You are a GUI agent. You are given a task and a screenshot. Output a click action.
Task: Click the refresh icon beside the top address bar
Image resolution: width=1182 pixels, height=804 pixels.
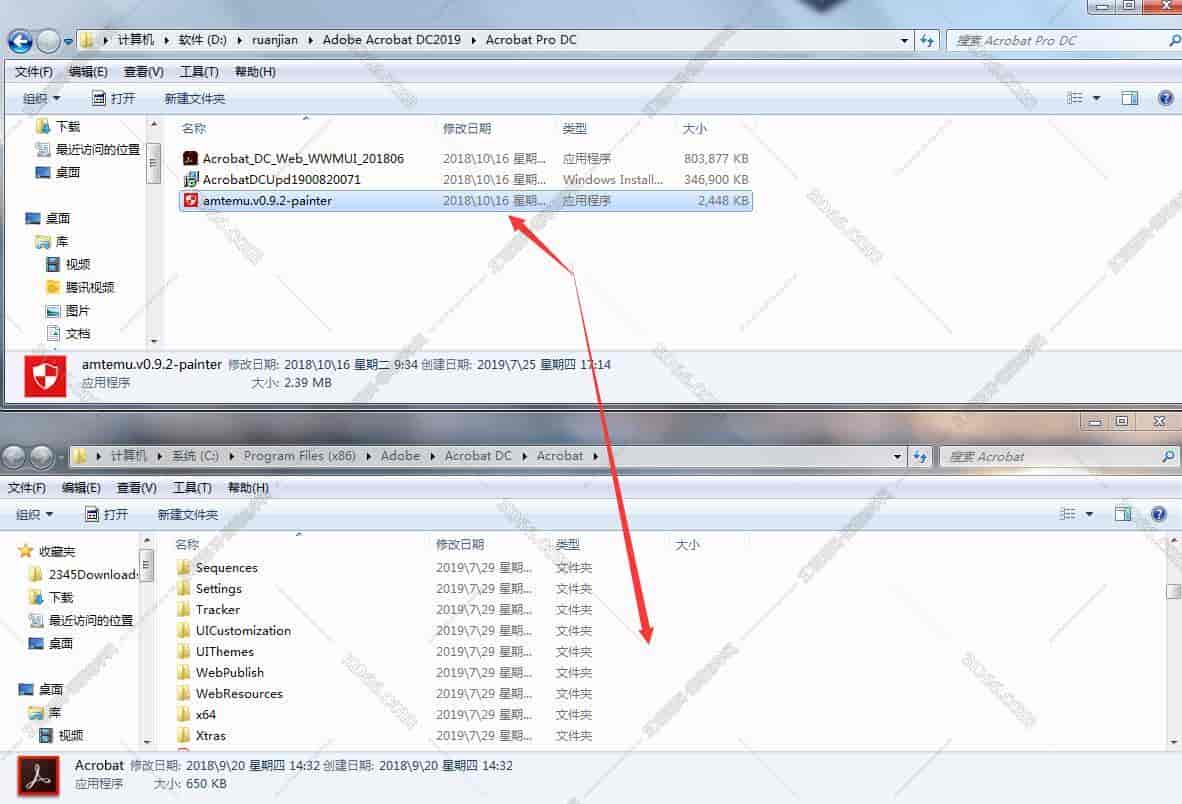[926, 41]
